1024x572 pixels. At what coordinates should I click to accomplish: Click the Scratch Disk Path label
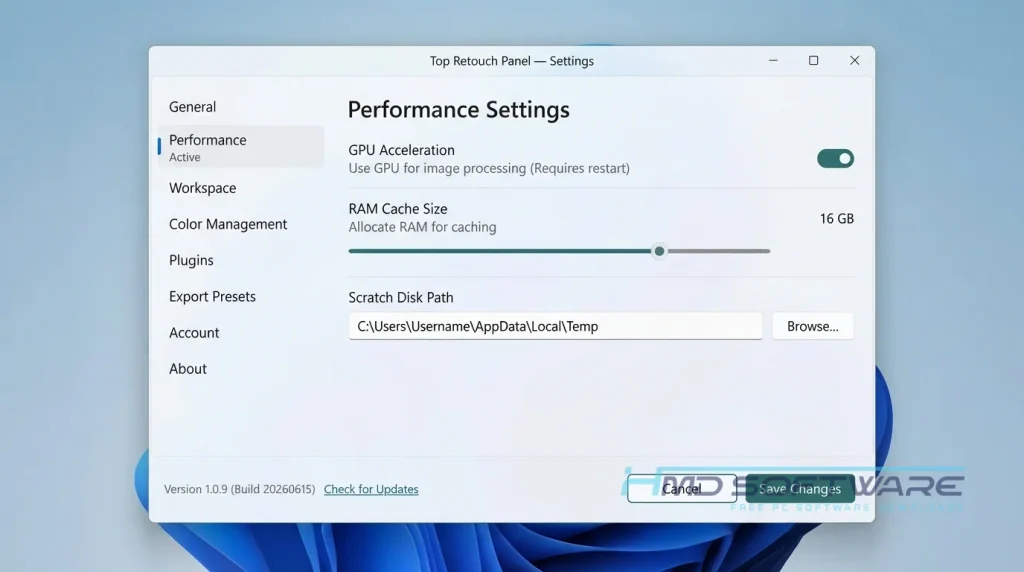(x=400, y=298)
